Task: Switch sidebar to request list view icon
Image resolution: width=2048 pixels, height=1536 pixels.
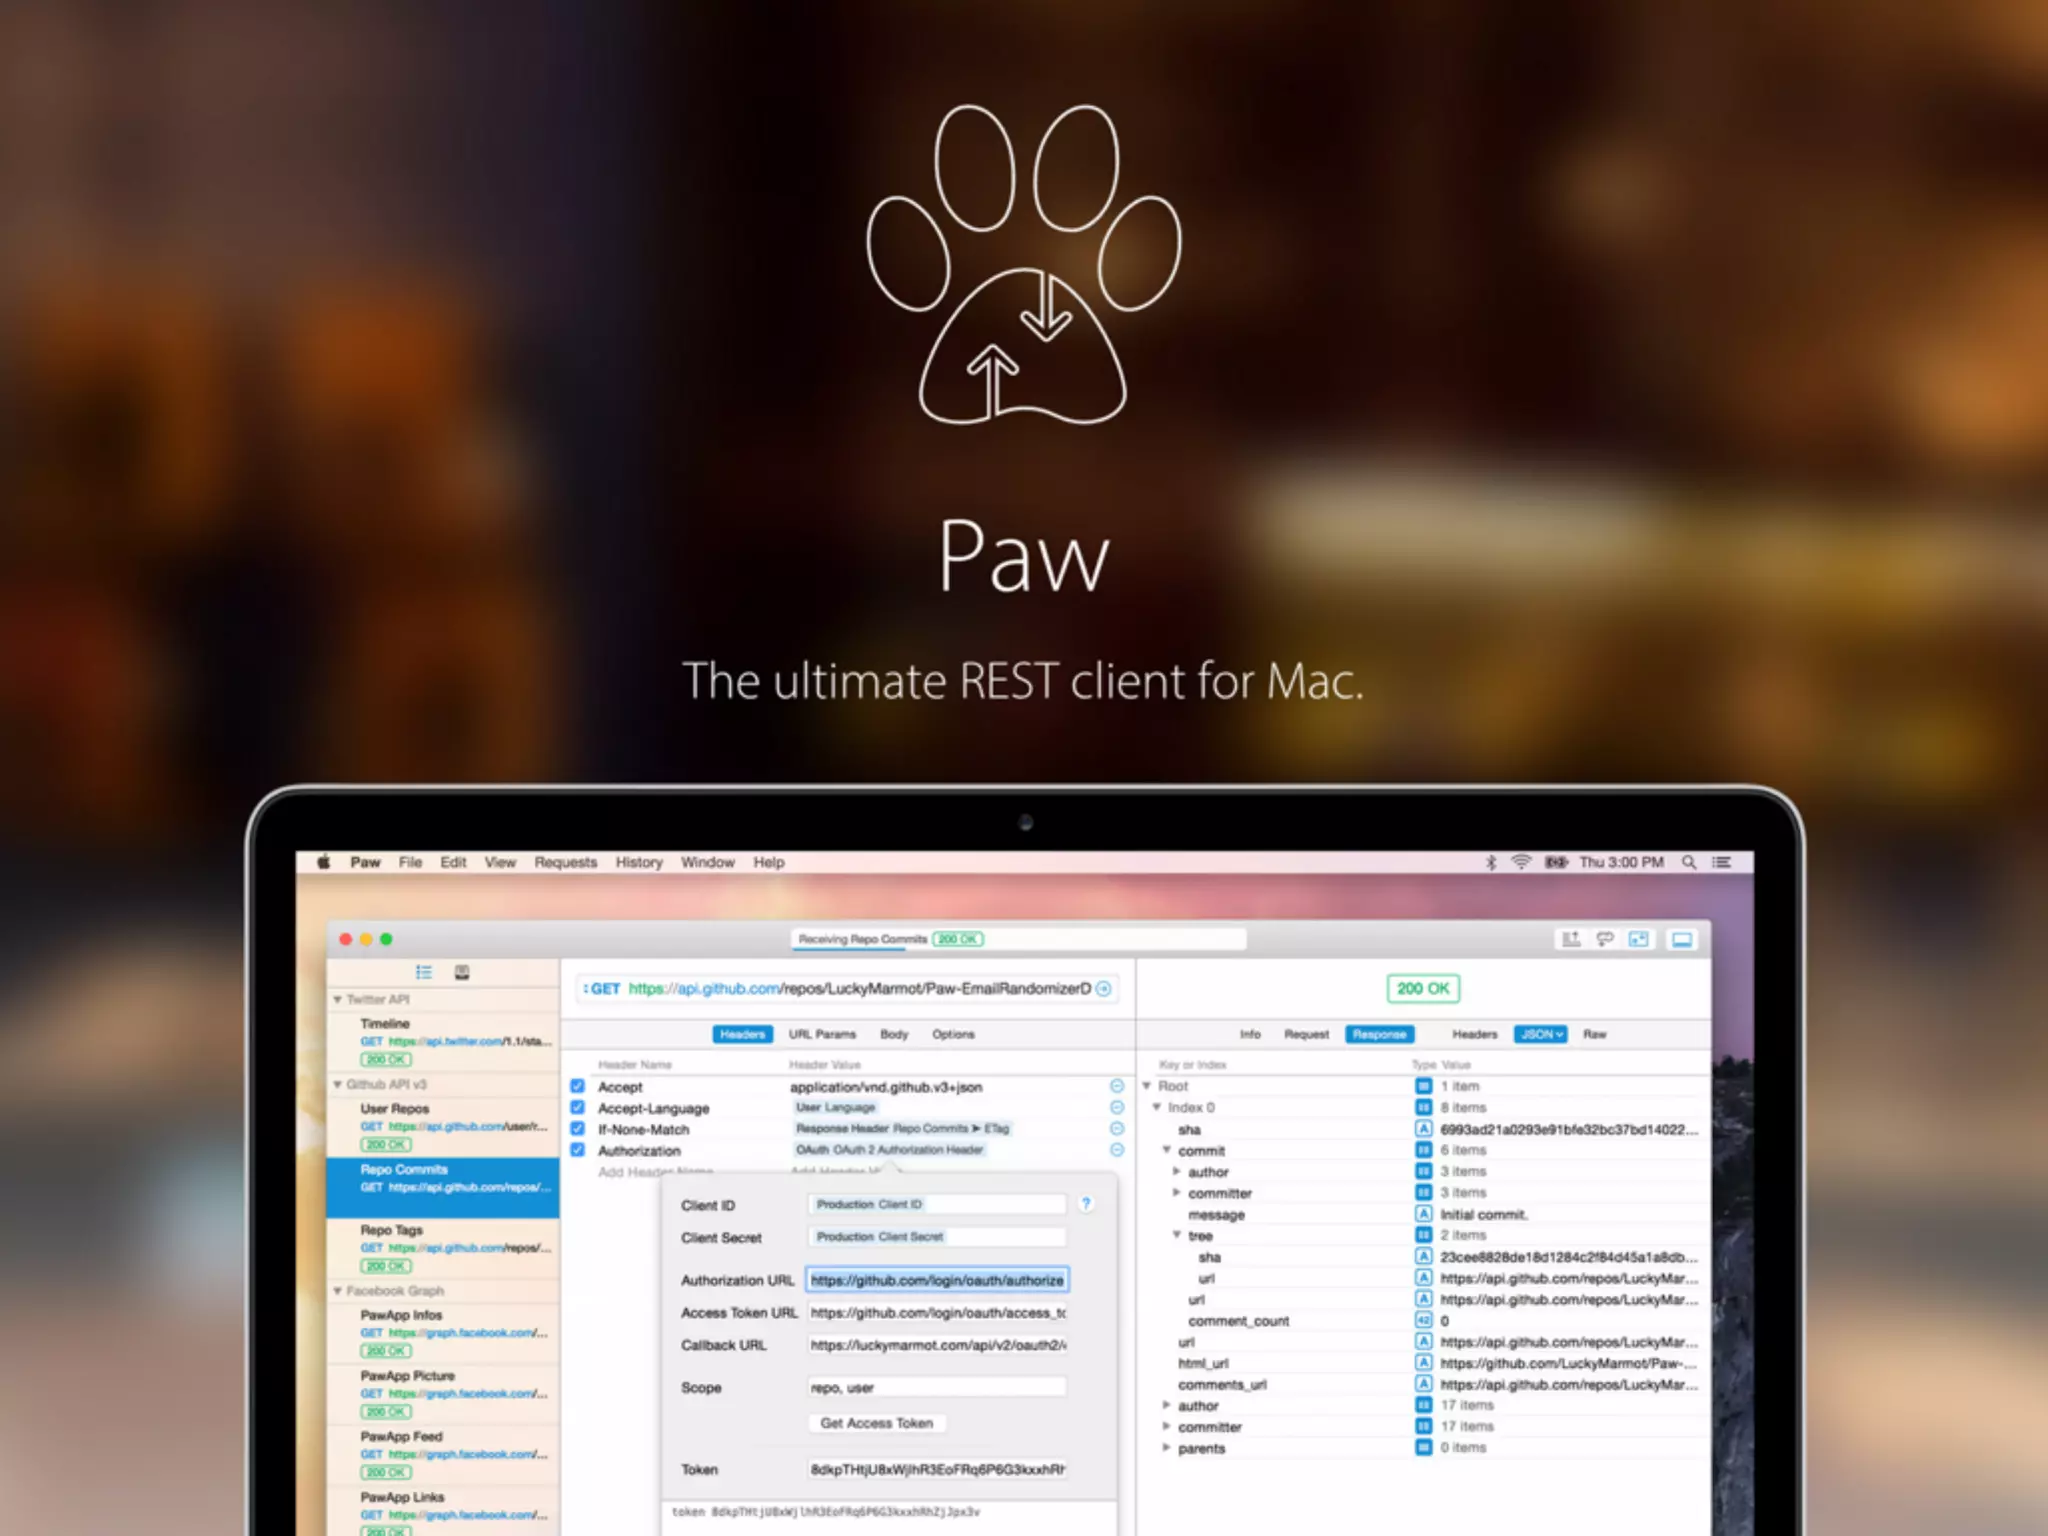Action: point(424,972)
